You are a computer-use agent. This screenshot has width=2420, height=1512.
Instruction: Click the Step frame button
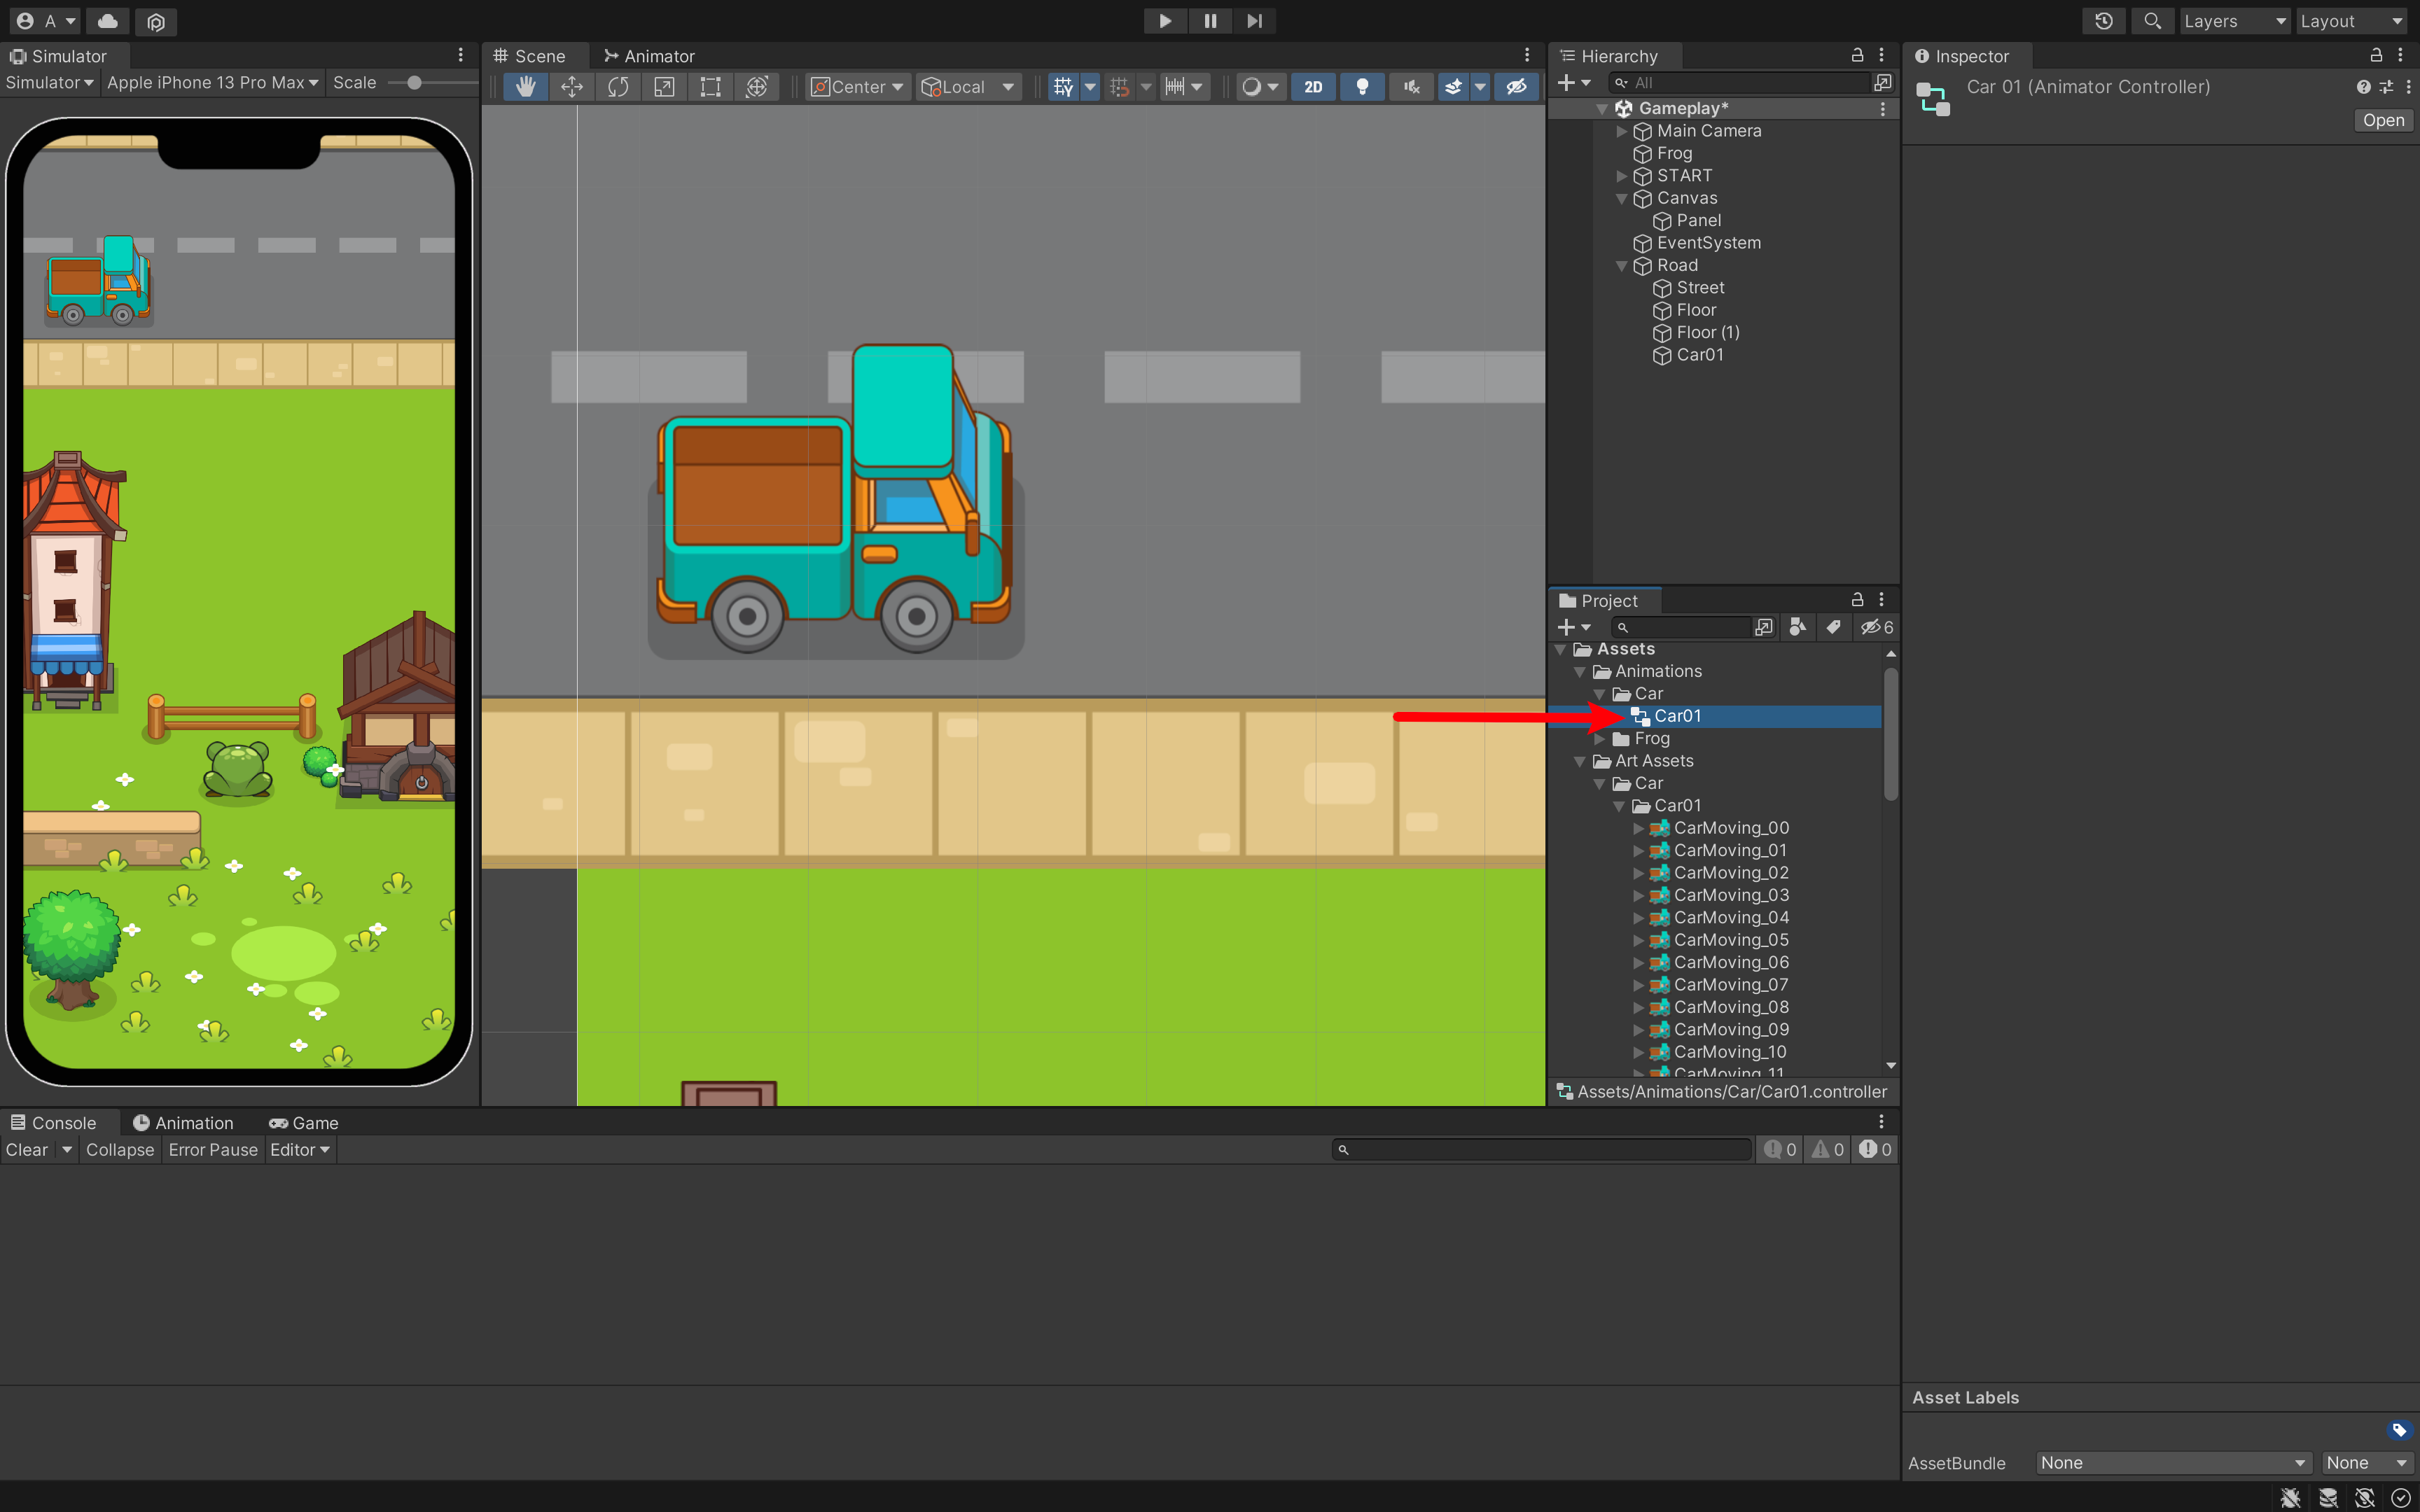coord(1254,21)
